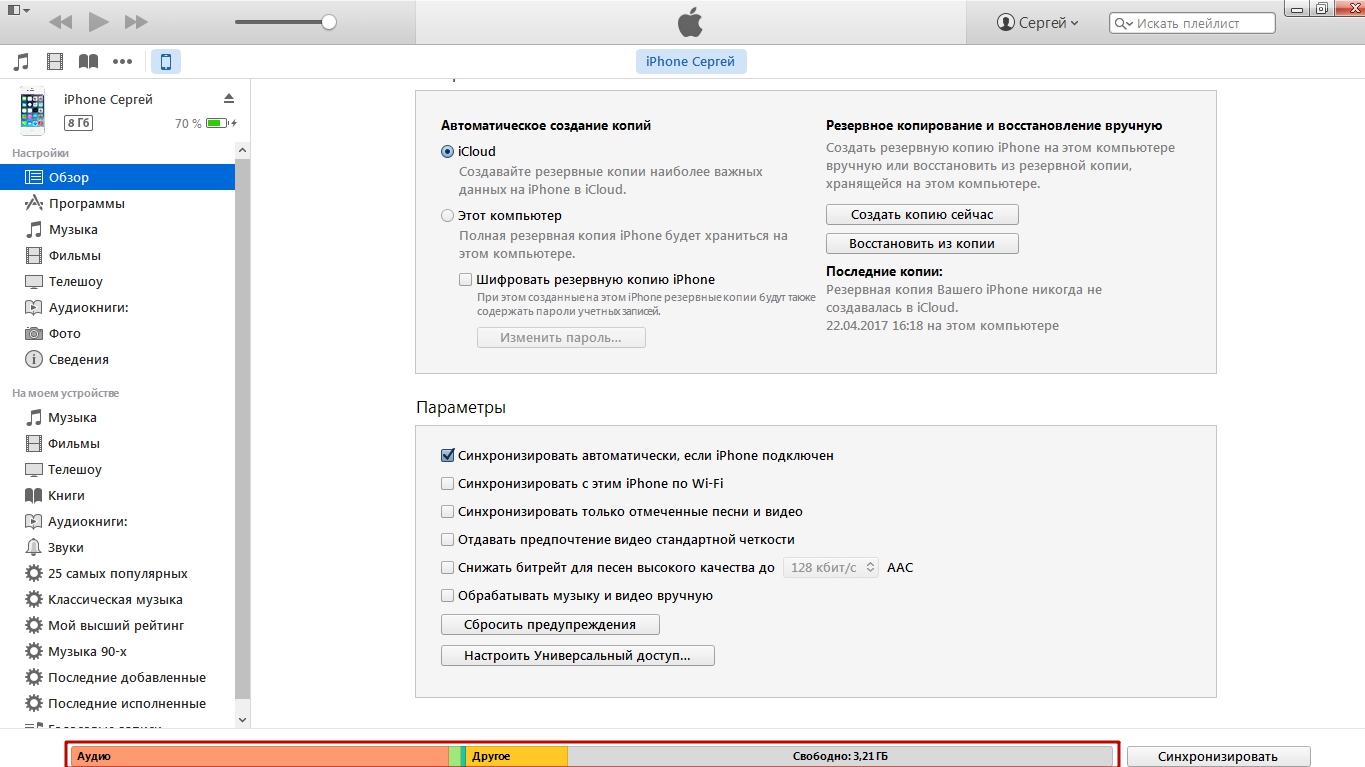This screenshot has width=1365, height=767.
Task: Select Этот компьютер as backup location
Action: (447, 215)
